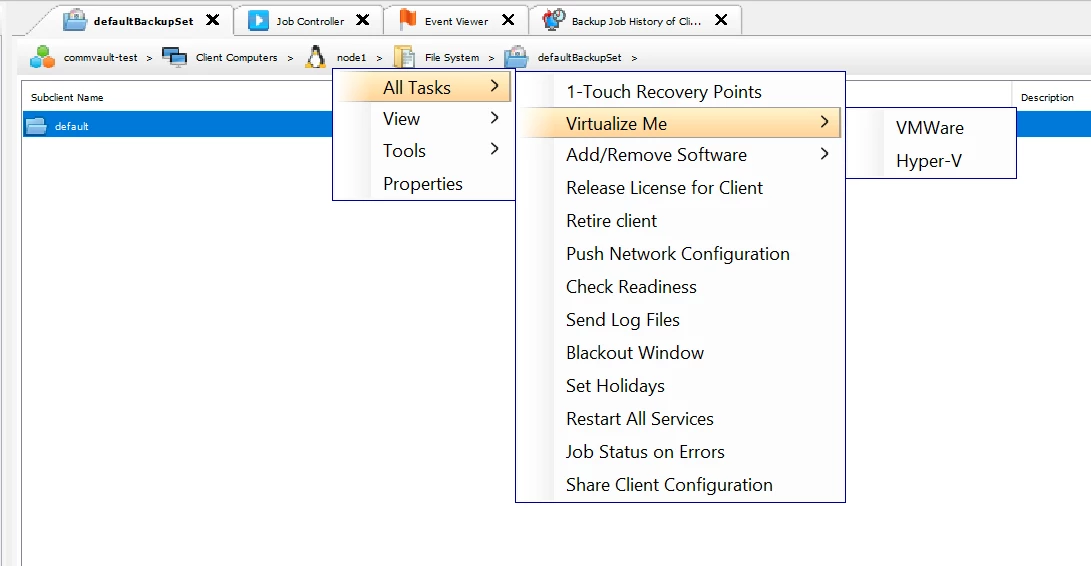Open breadcrumb arrow after node1
This screenshot has width=1091, height=566.
pyautogui.click(x=379, y=58)
